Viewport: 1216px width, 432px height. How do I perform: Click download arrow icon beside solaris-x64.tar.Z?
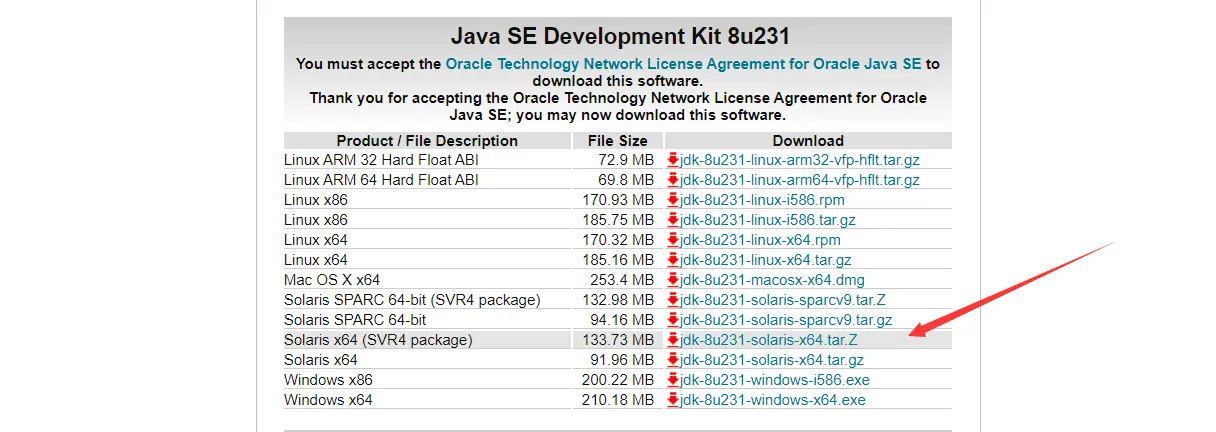tap(673, 340)
